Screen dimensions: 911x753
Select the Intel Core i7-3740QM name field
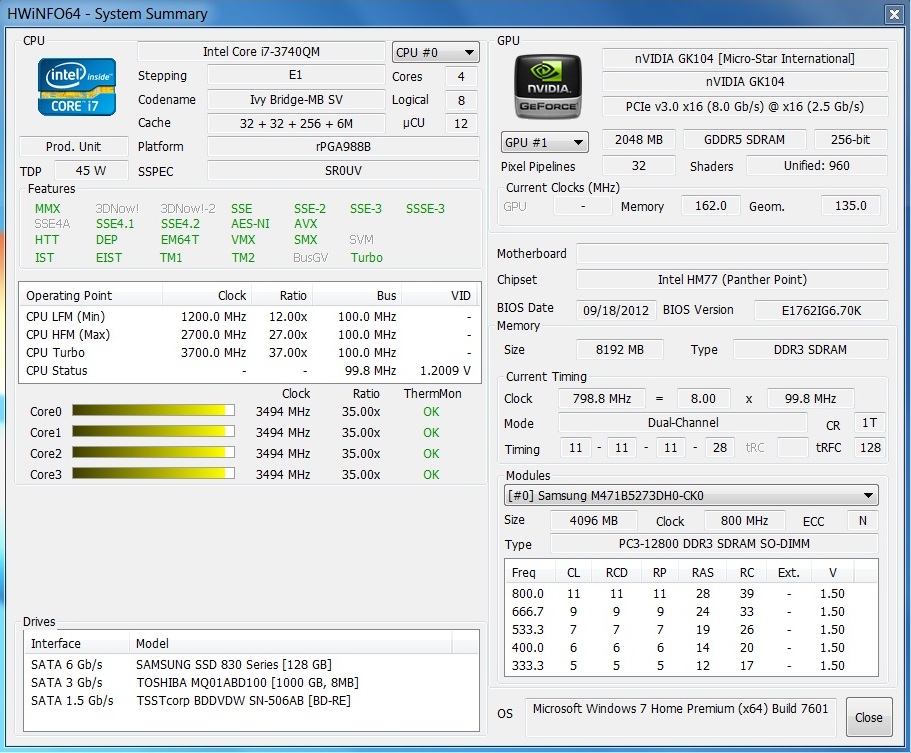(x=261, y=52)
